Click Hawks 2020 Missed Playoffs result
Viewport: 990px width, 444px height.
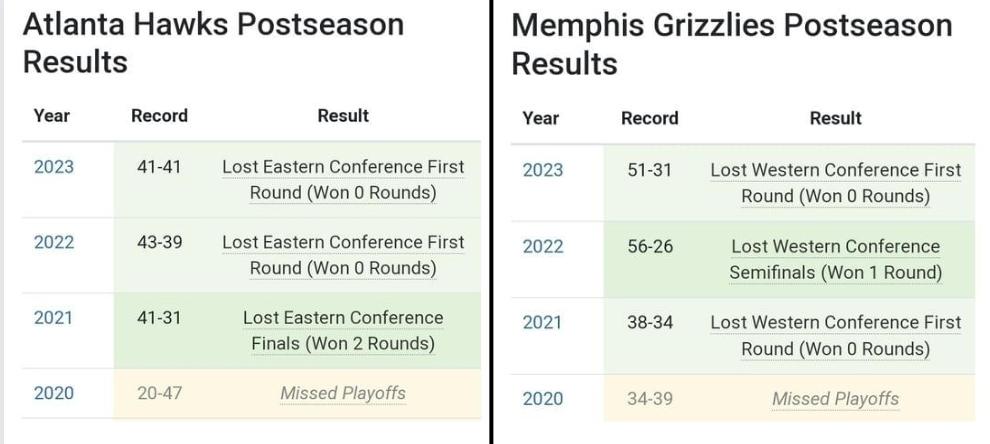pos(343,393)
